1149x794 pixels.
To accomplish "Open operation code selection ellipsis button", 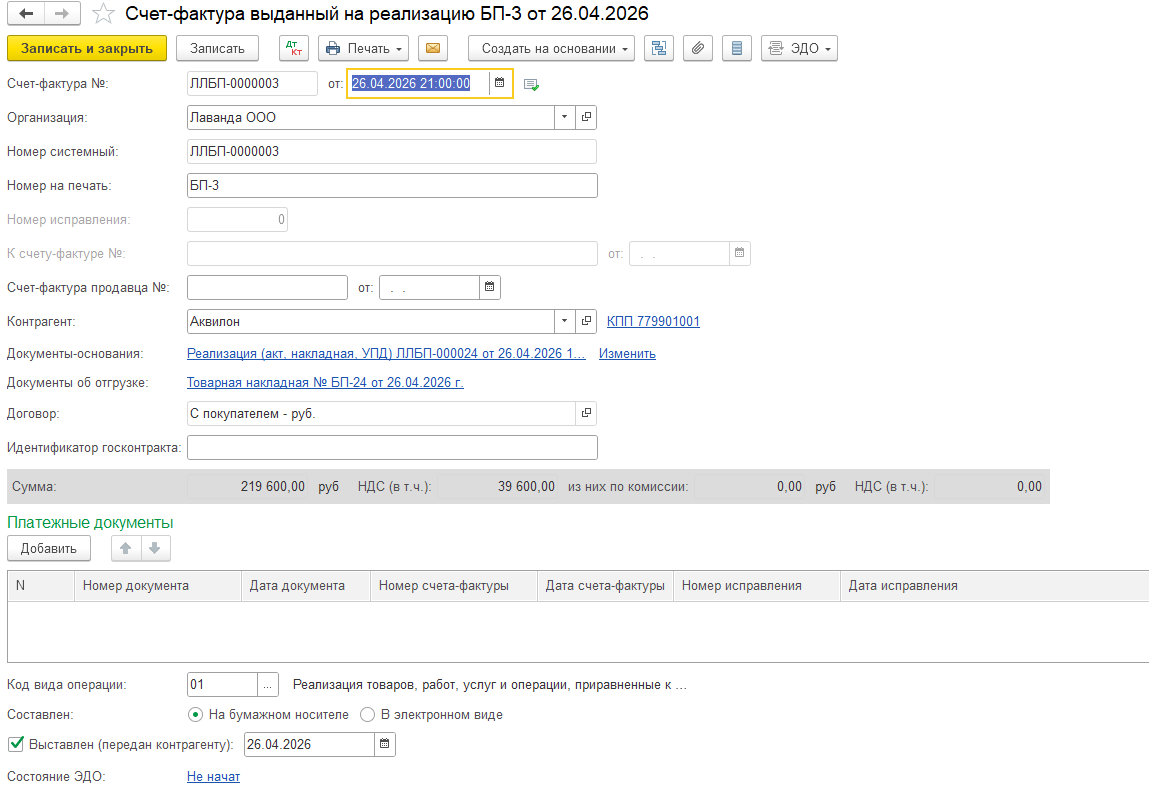I will tap(267, 685).
